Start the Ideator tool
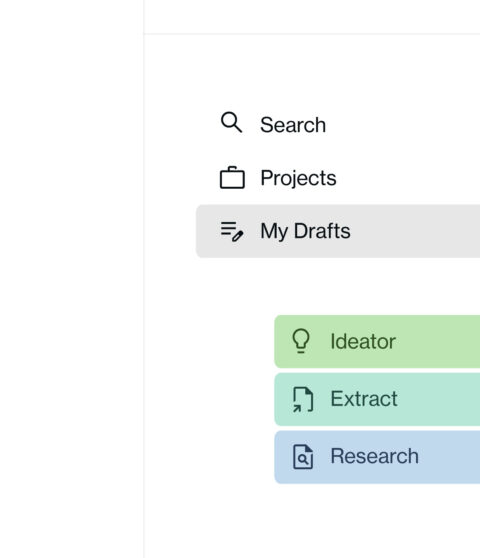 pos(377,341)
